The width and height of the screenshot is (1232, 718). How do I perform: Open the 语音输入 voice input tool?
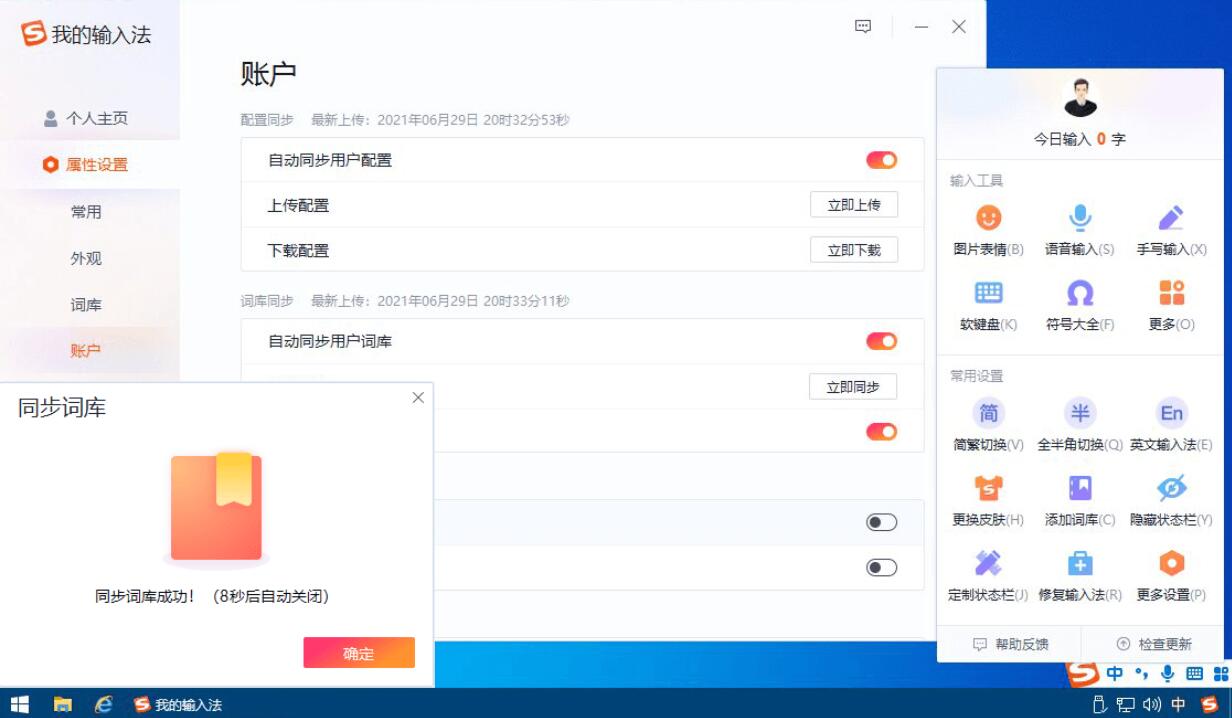coord(1081,230)
